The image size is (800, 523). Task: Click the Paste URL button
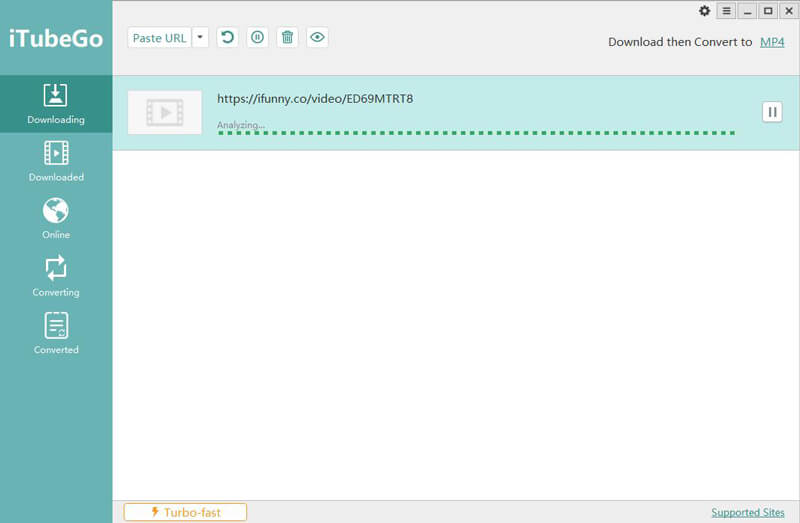[x=160, y=38]
